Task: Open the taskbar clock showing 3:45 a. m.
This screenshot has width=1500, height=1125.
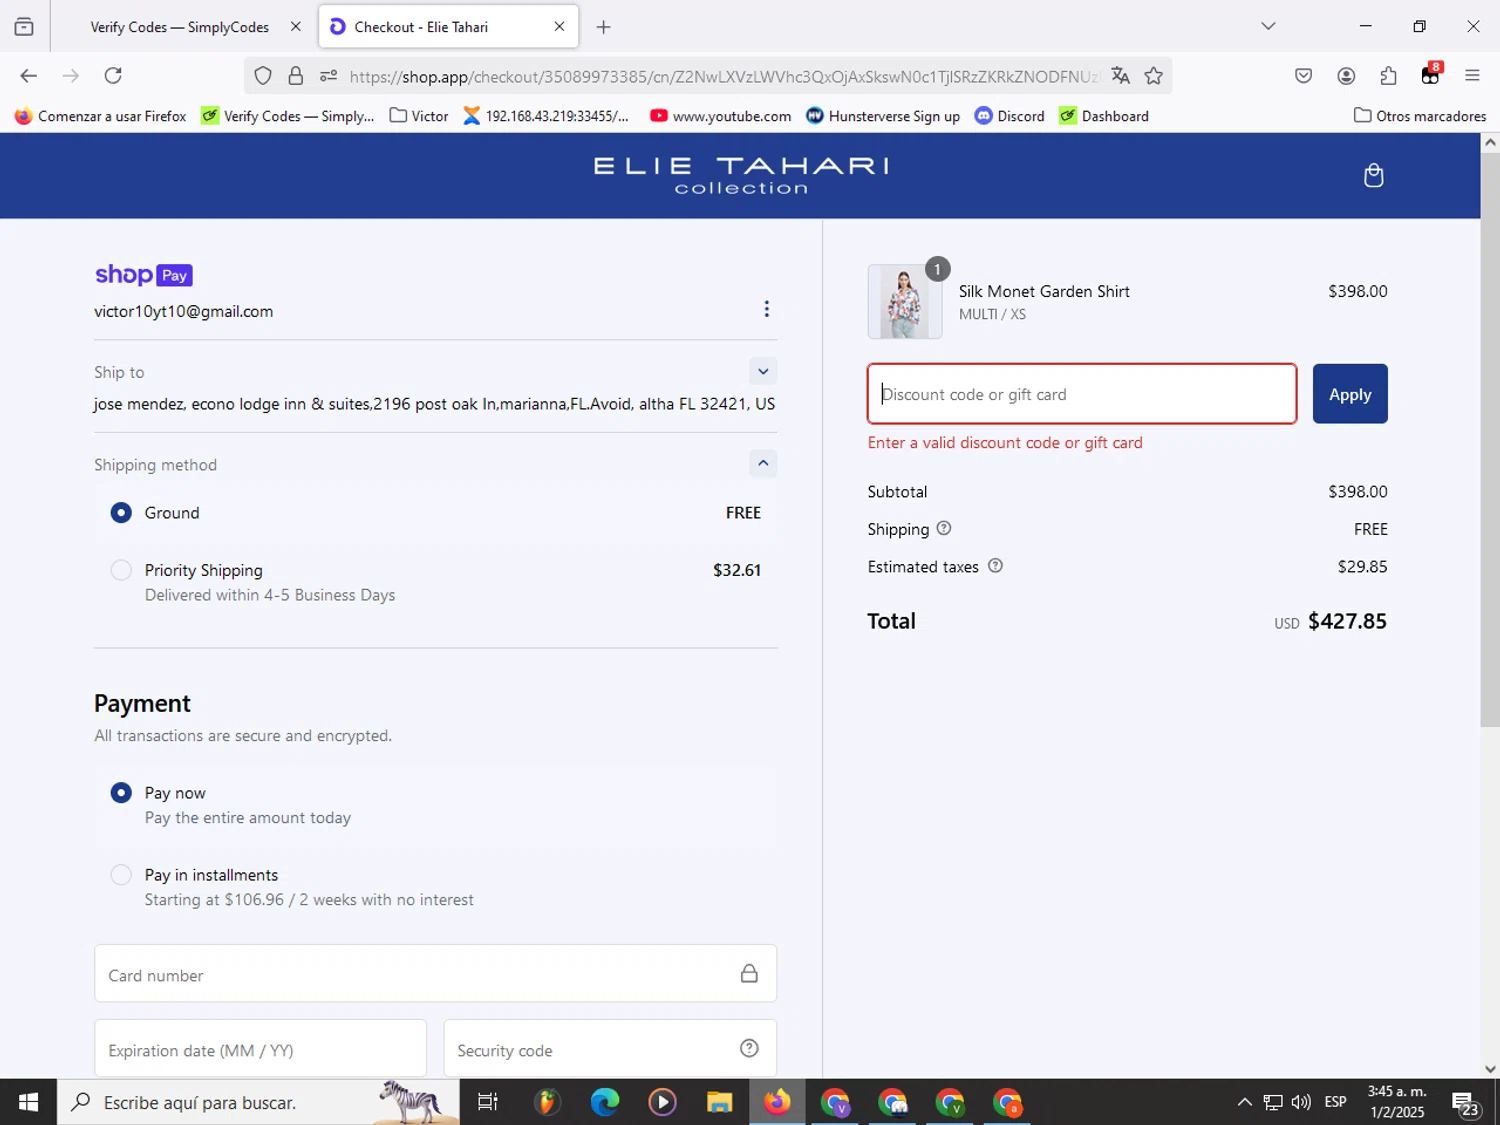Action: (x=1397, y=1102)
